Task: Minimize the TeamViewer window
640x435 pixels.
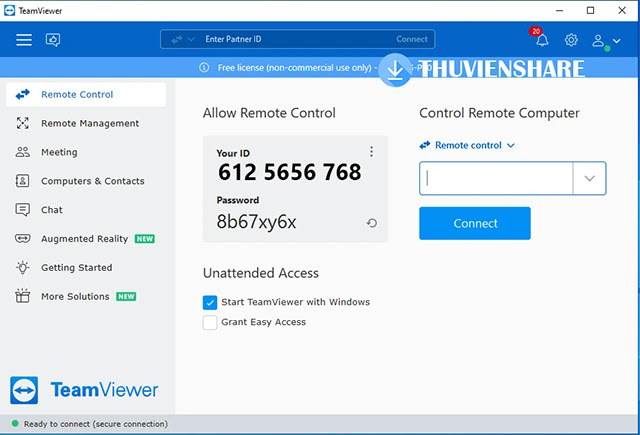Action: click(560, 11)
